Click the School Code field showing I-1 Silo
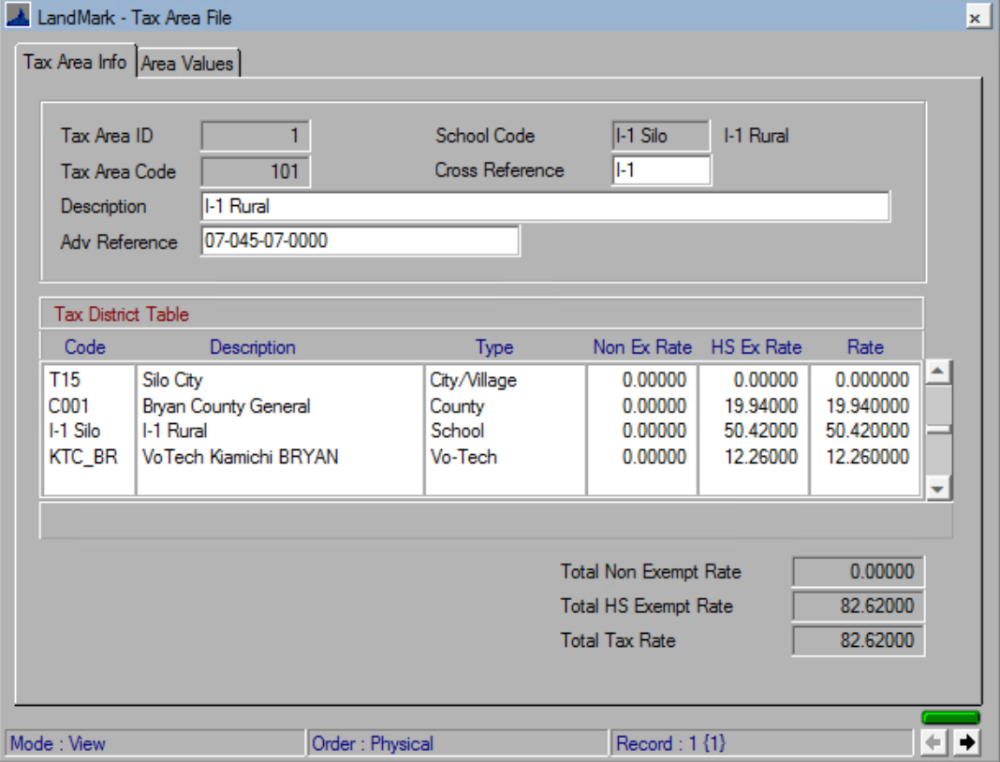The width and height of the screenshot is (1000, 762). 661,135
